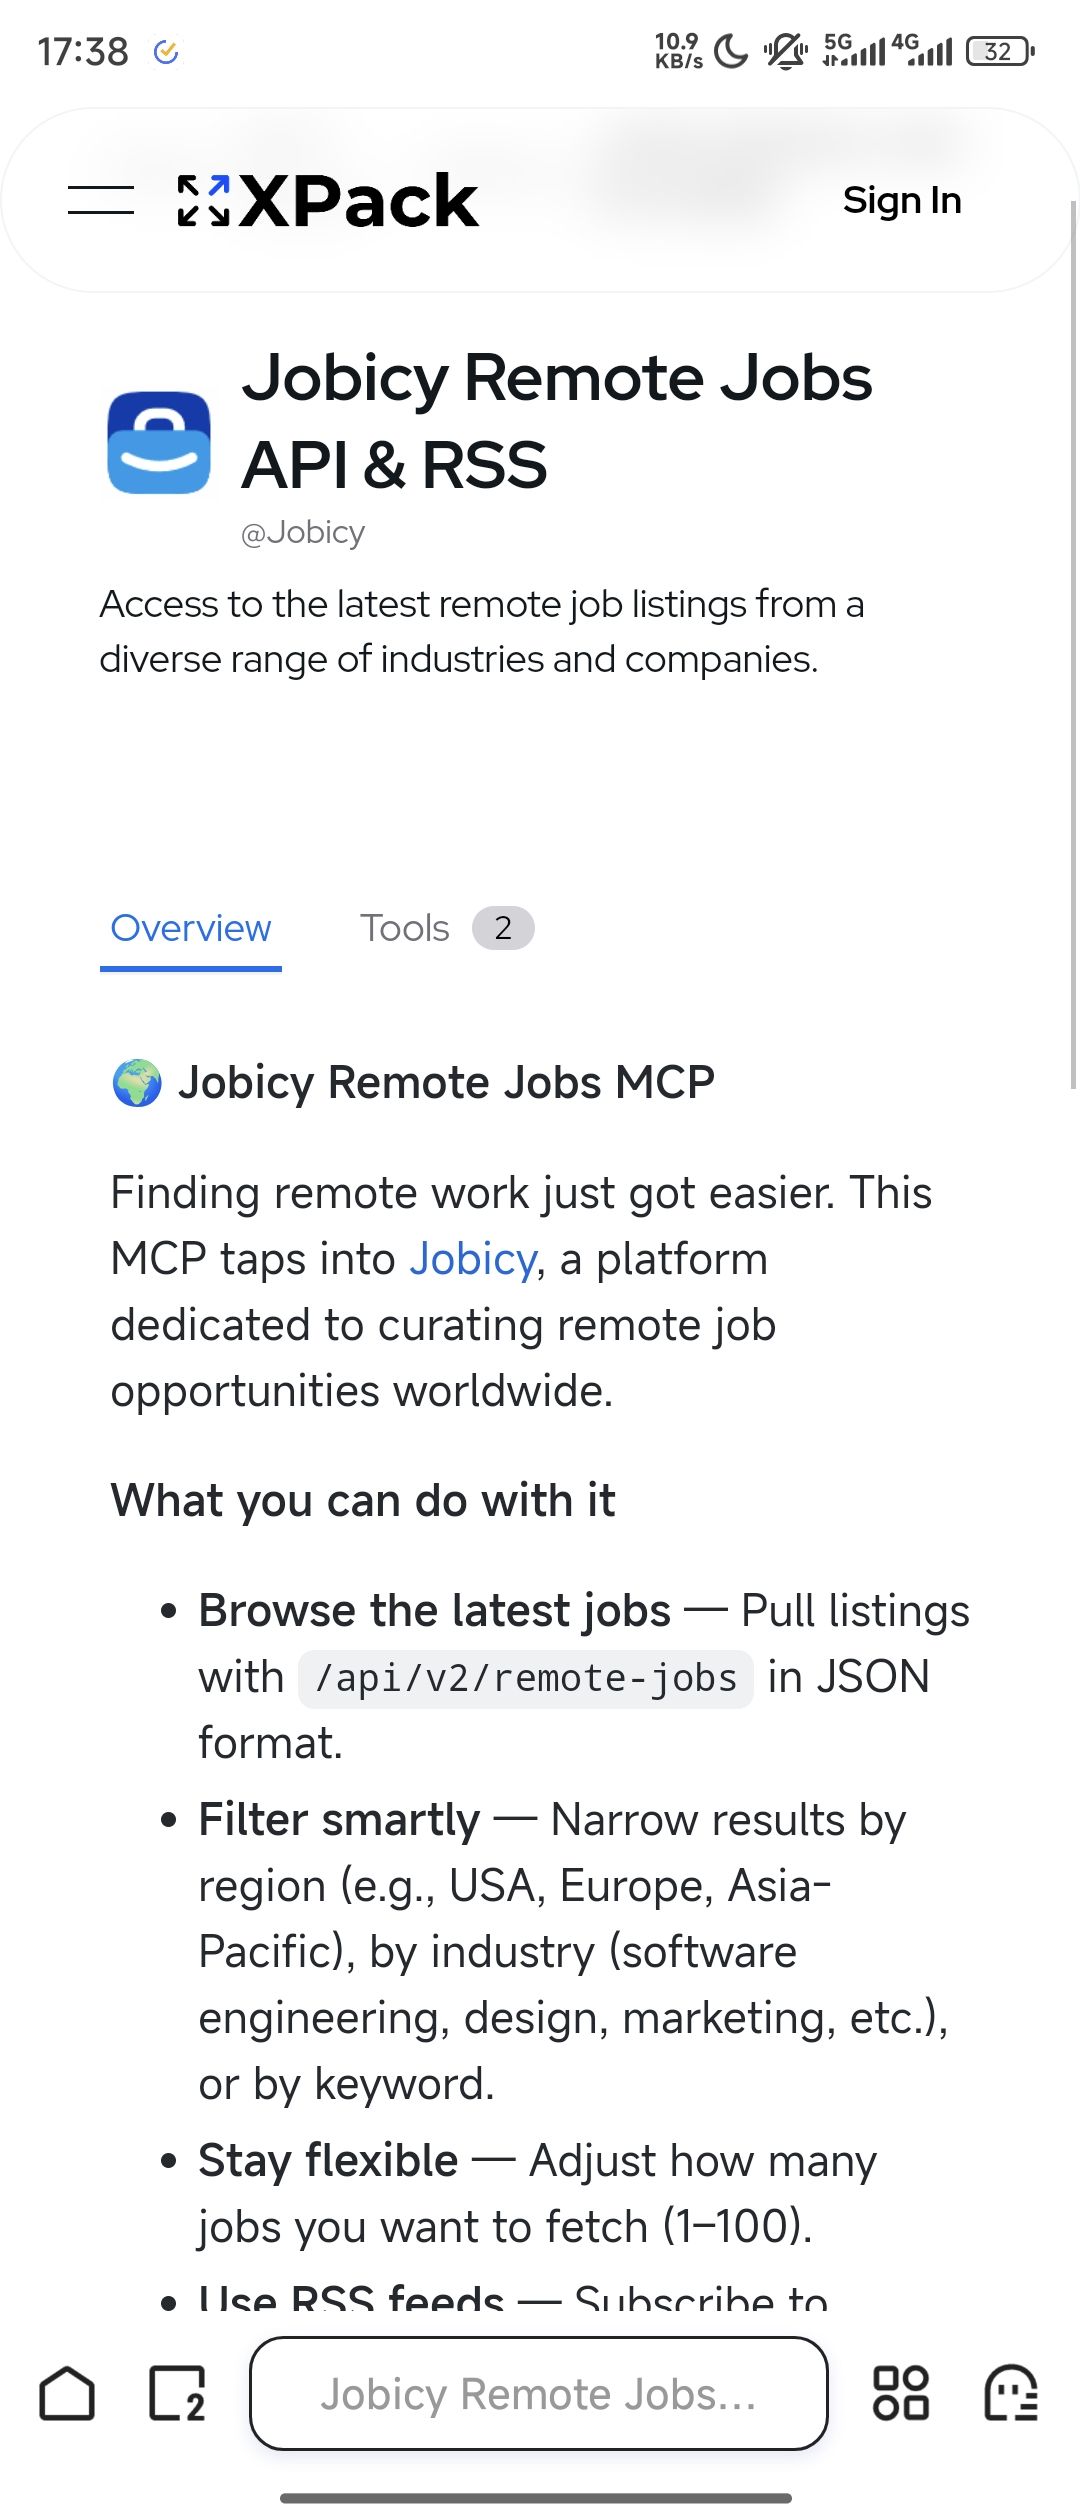The image size is (1080, 2520).
Task: Open the browser tabs switcher
Action: 178,2394
